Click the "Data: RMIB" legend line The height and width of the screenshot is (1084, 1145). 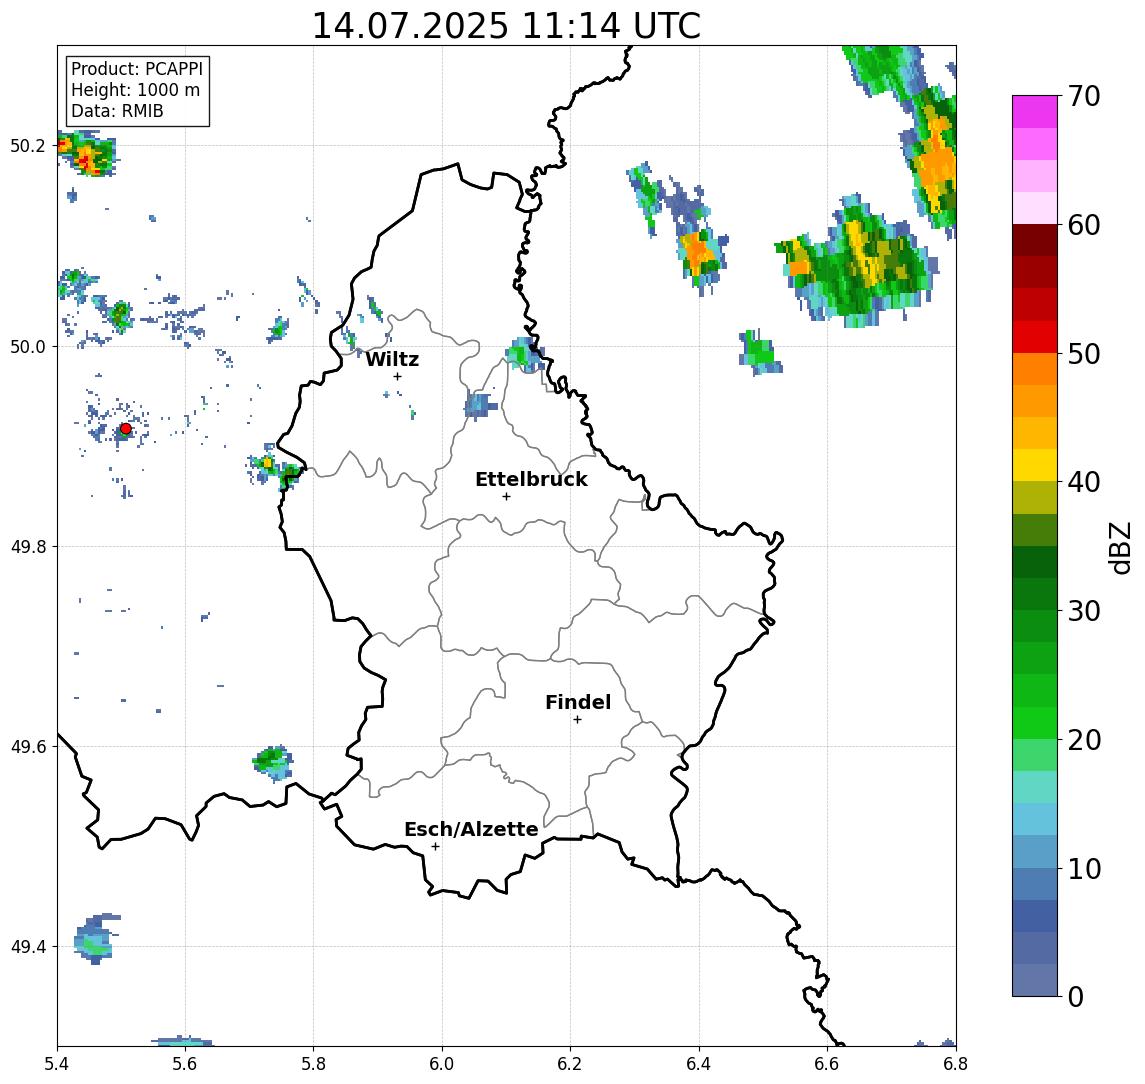(117, 111)
